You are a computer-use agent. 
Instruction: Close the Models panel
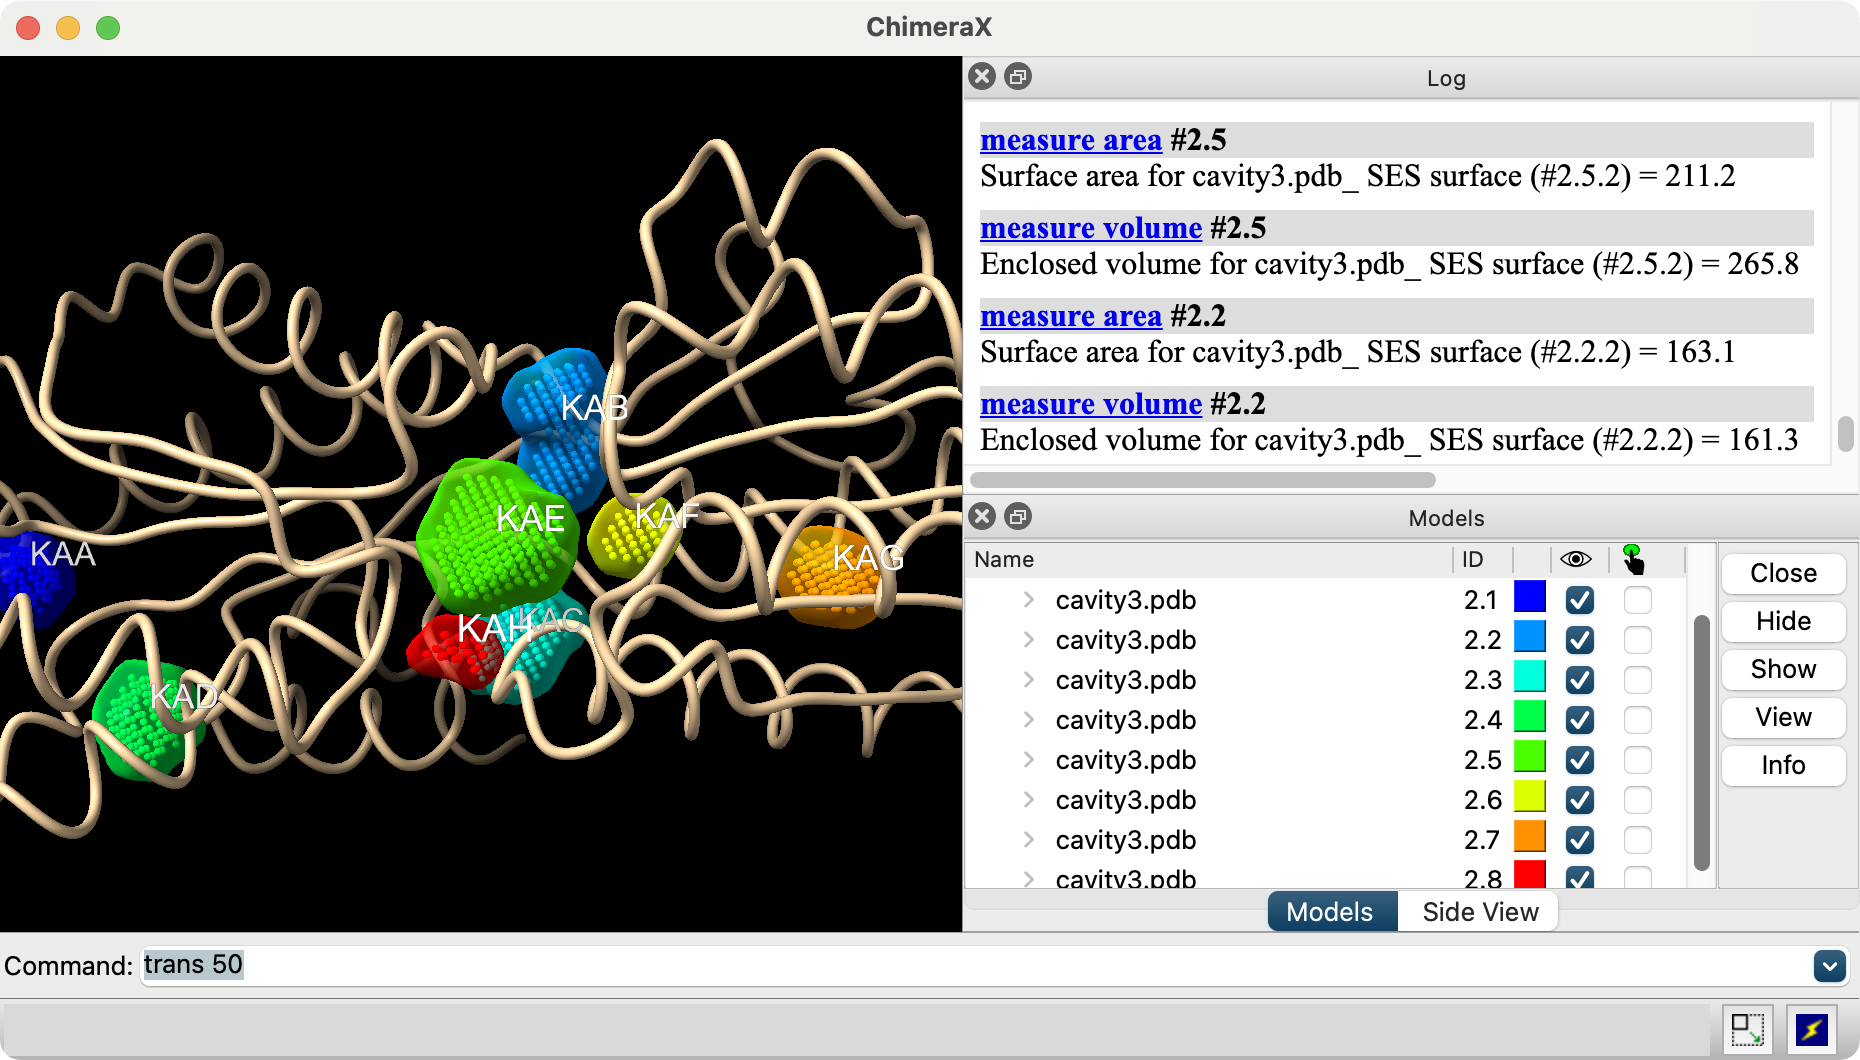(x=982, y=516)
